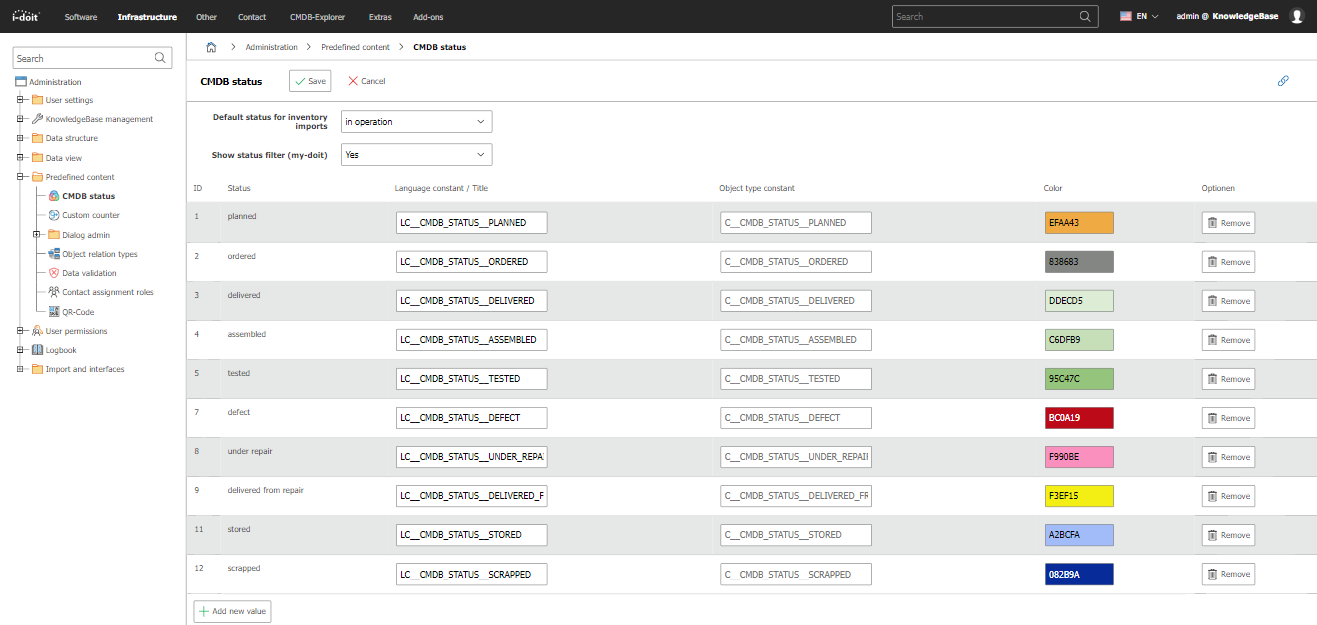Click the Custom counter tree icon
This screenshot has width=1317, height=625.
(54, 215)
